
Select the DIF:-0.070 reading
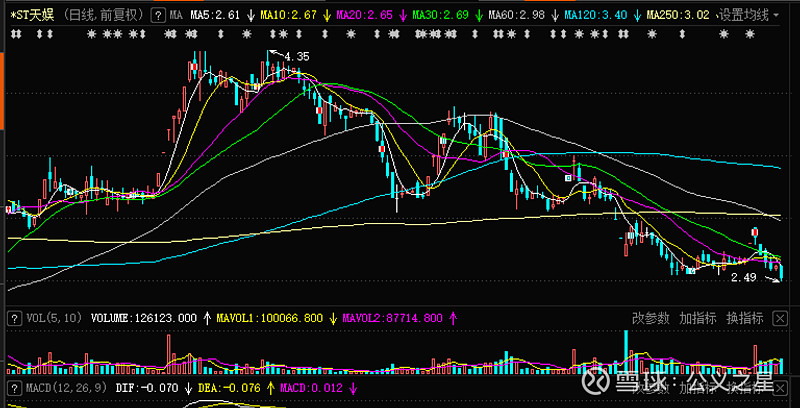pos(147,389)
